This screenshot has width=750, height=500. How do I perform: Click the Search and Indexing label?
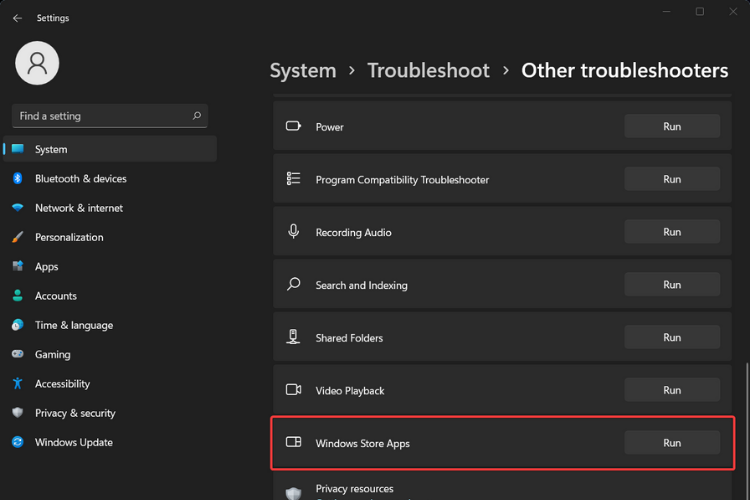pos(362,285)
